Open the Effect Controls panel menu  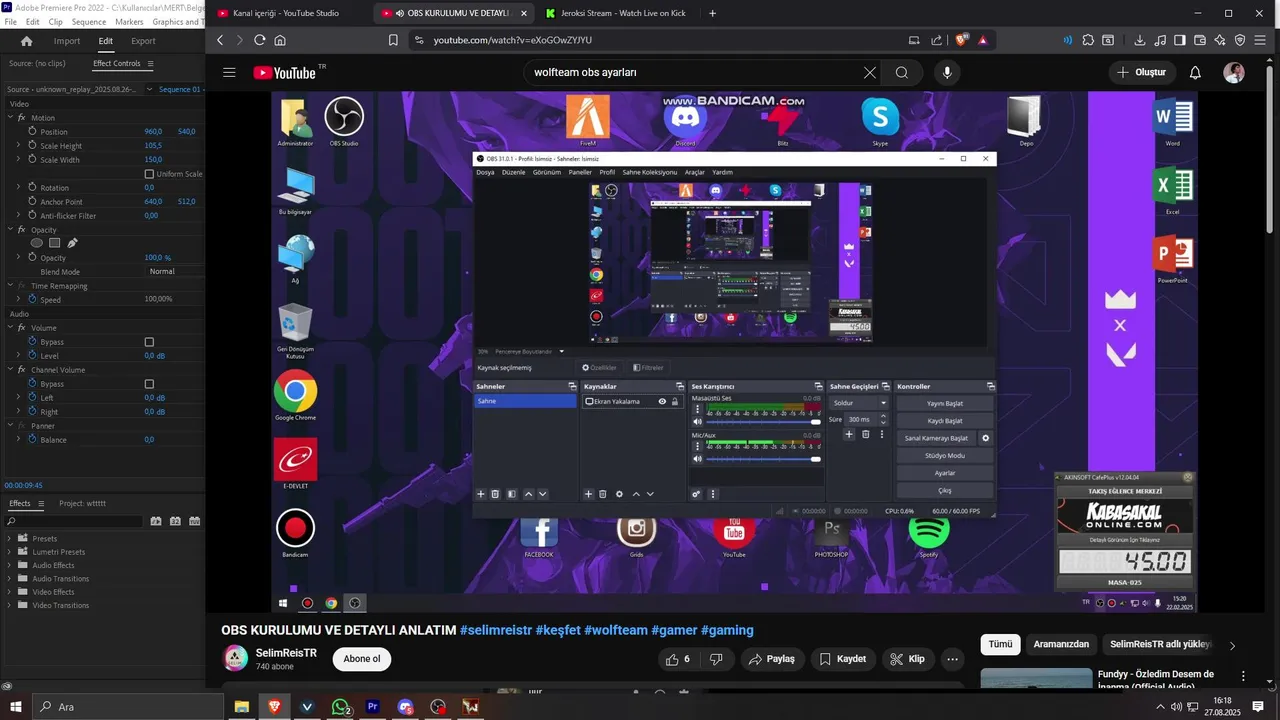coord(150,64)
